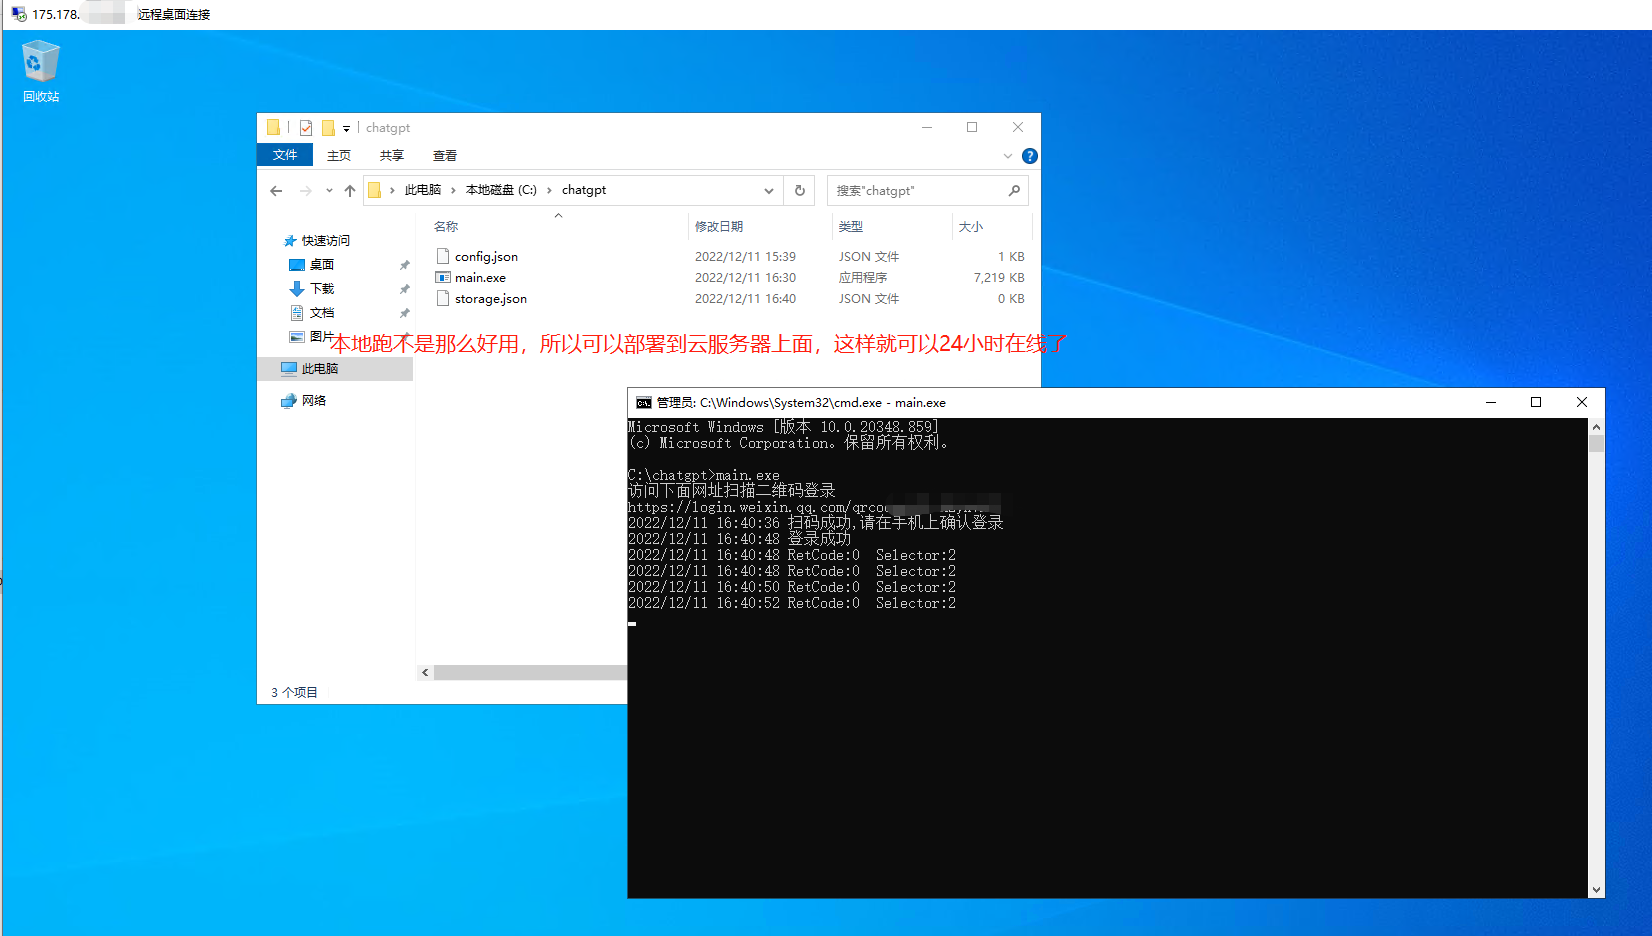Sort files by the 大小 column header

click(x=971, y=227)
